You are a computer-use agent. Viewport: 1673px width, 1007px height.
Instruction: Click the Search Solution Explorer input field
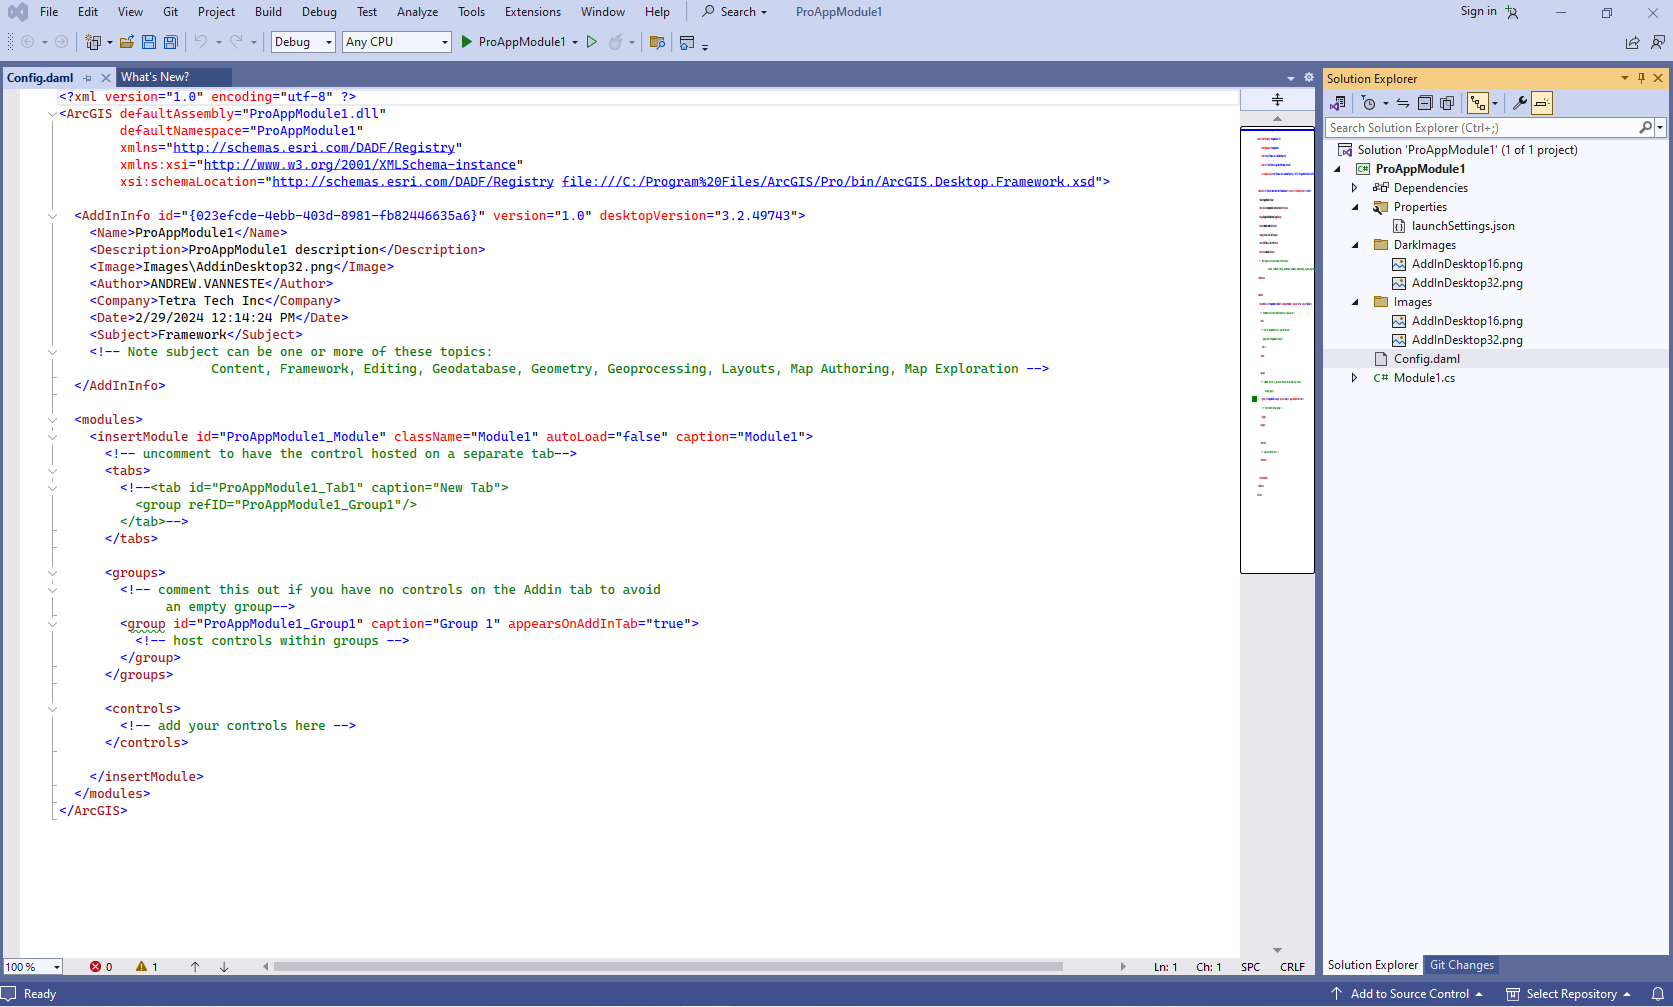click(1482, 128)
